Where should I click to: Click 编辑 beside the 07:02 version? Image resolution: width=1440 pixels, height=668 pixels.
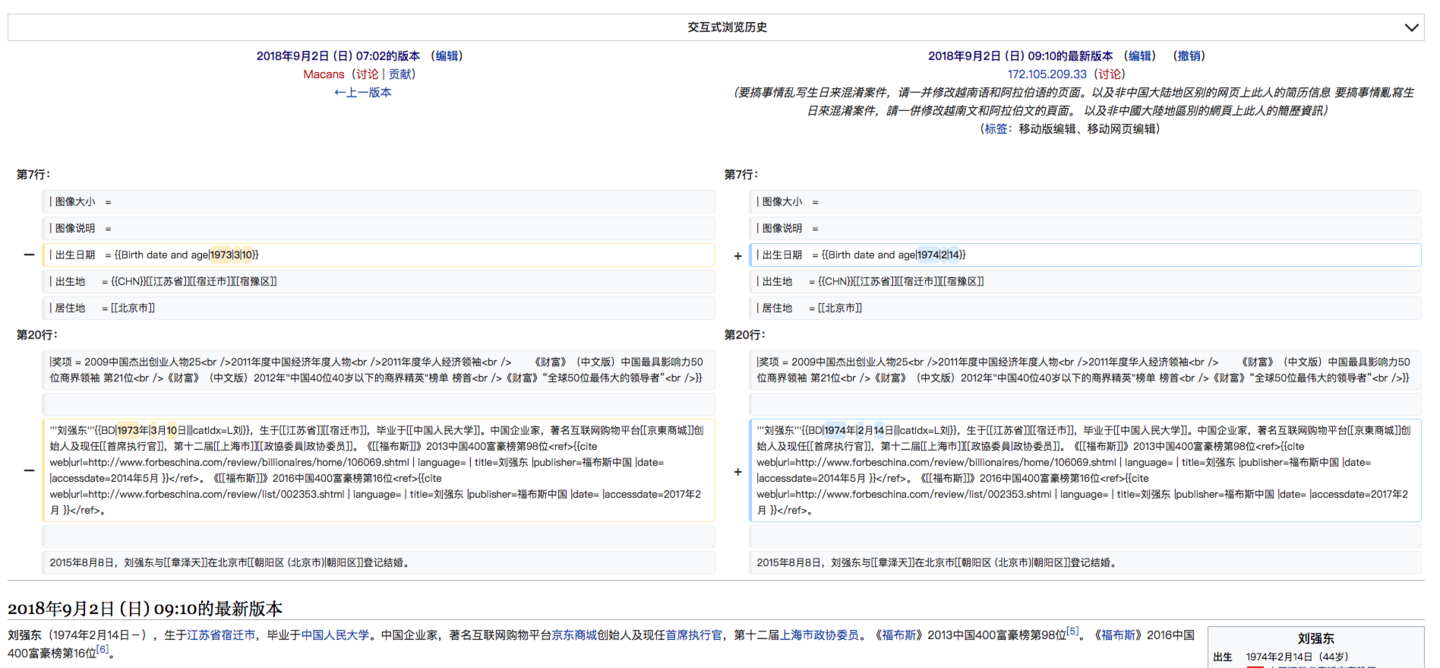[x=447, y=56]
